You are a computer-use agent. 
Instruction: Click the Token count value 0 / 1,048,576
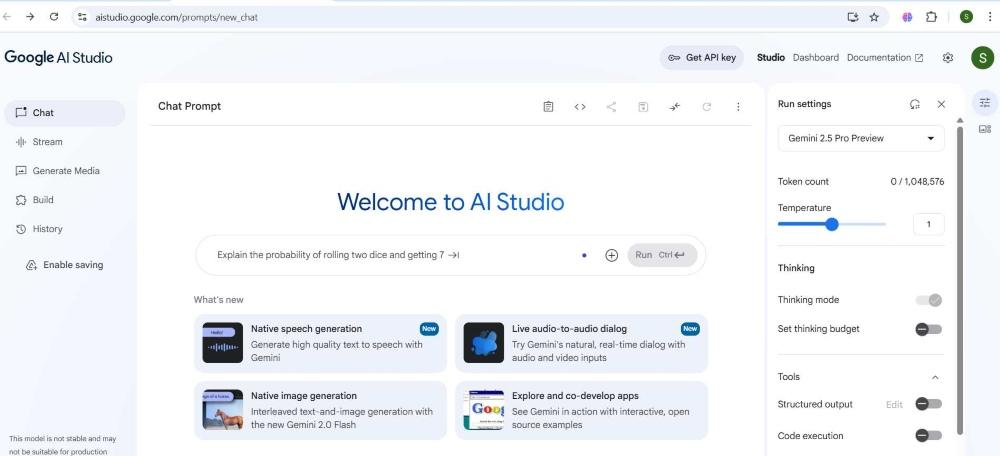pos(917,182)
